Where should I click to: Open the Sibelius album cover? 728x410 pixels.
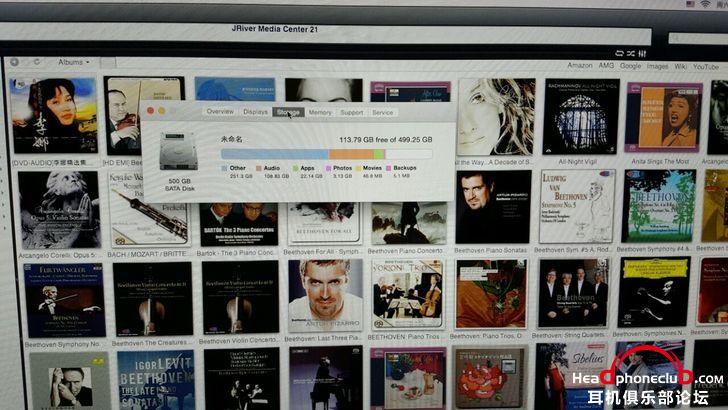[571, 376]
